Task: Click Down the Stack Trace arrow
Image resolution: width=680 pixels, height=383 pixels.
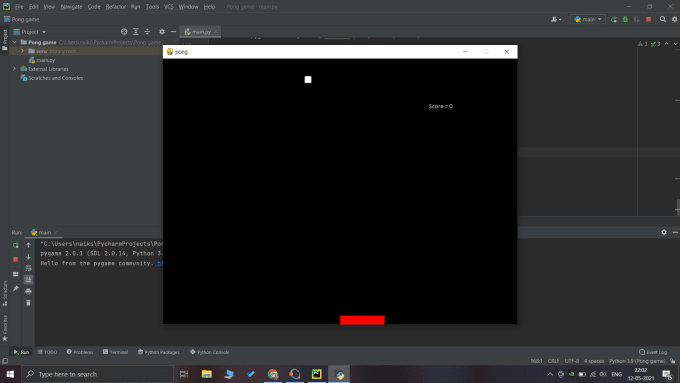Action: (28, 257)
